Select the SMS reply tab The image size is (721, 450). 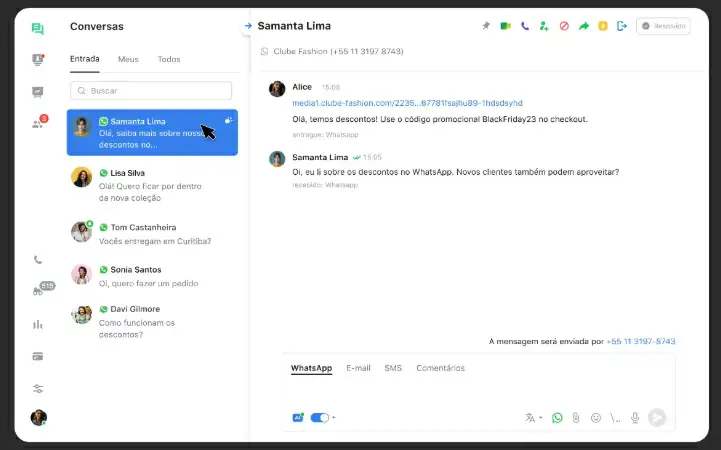tap(393, 368)
